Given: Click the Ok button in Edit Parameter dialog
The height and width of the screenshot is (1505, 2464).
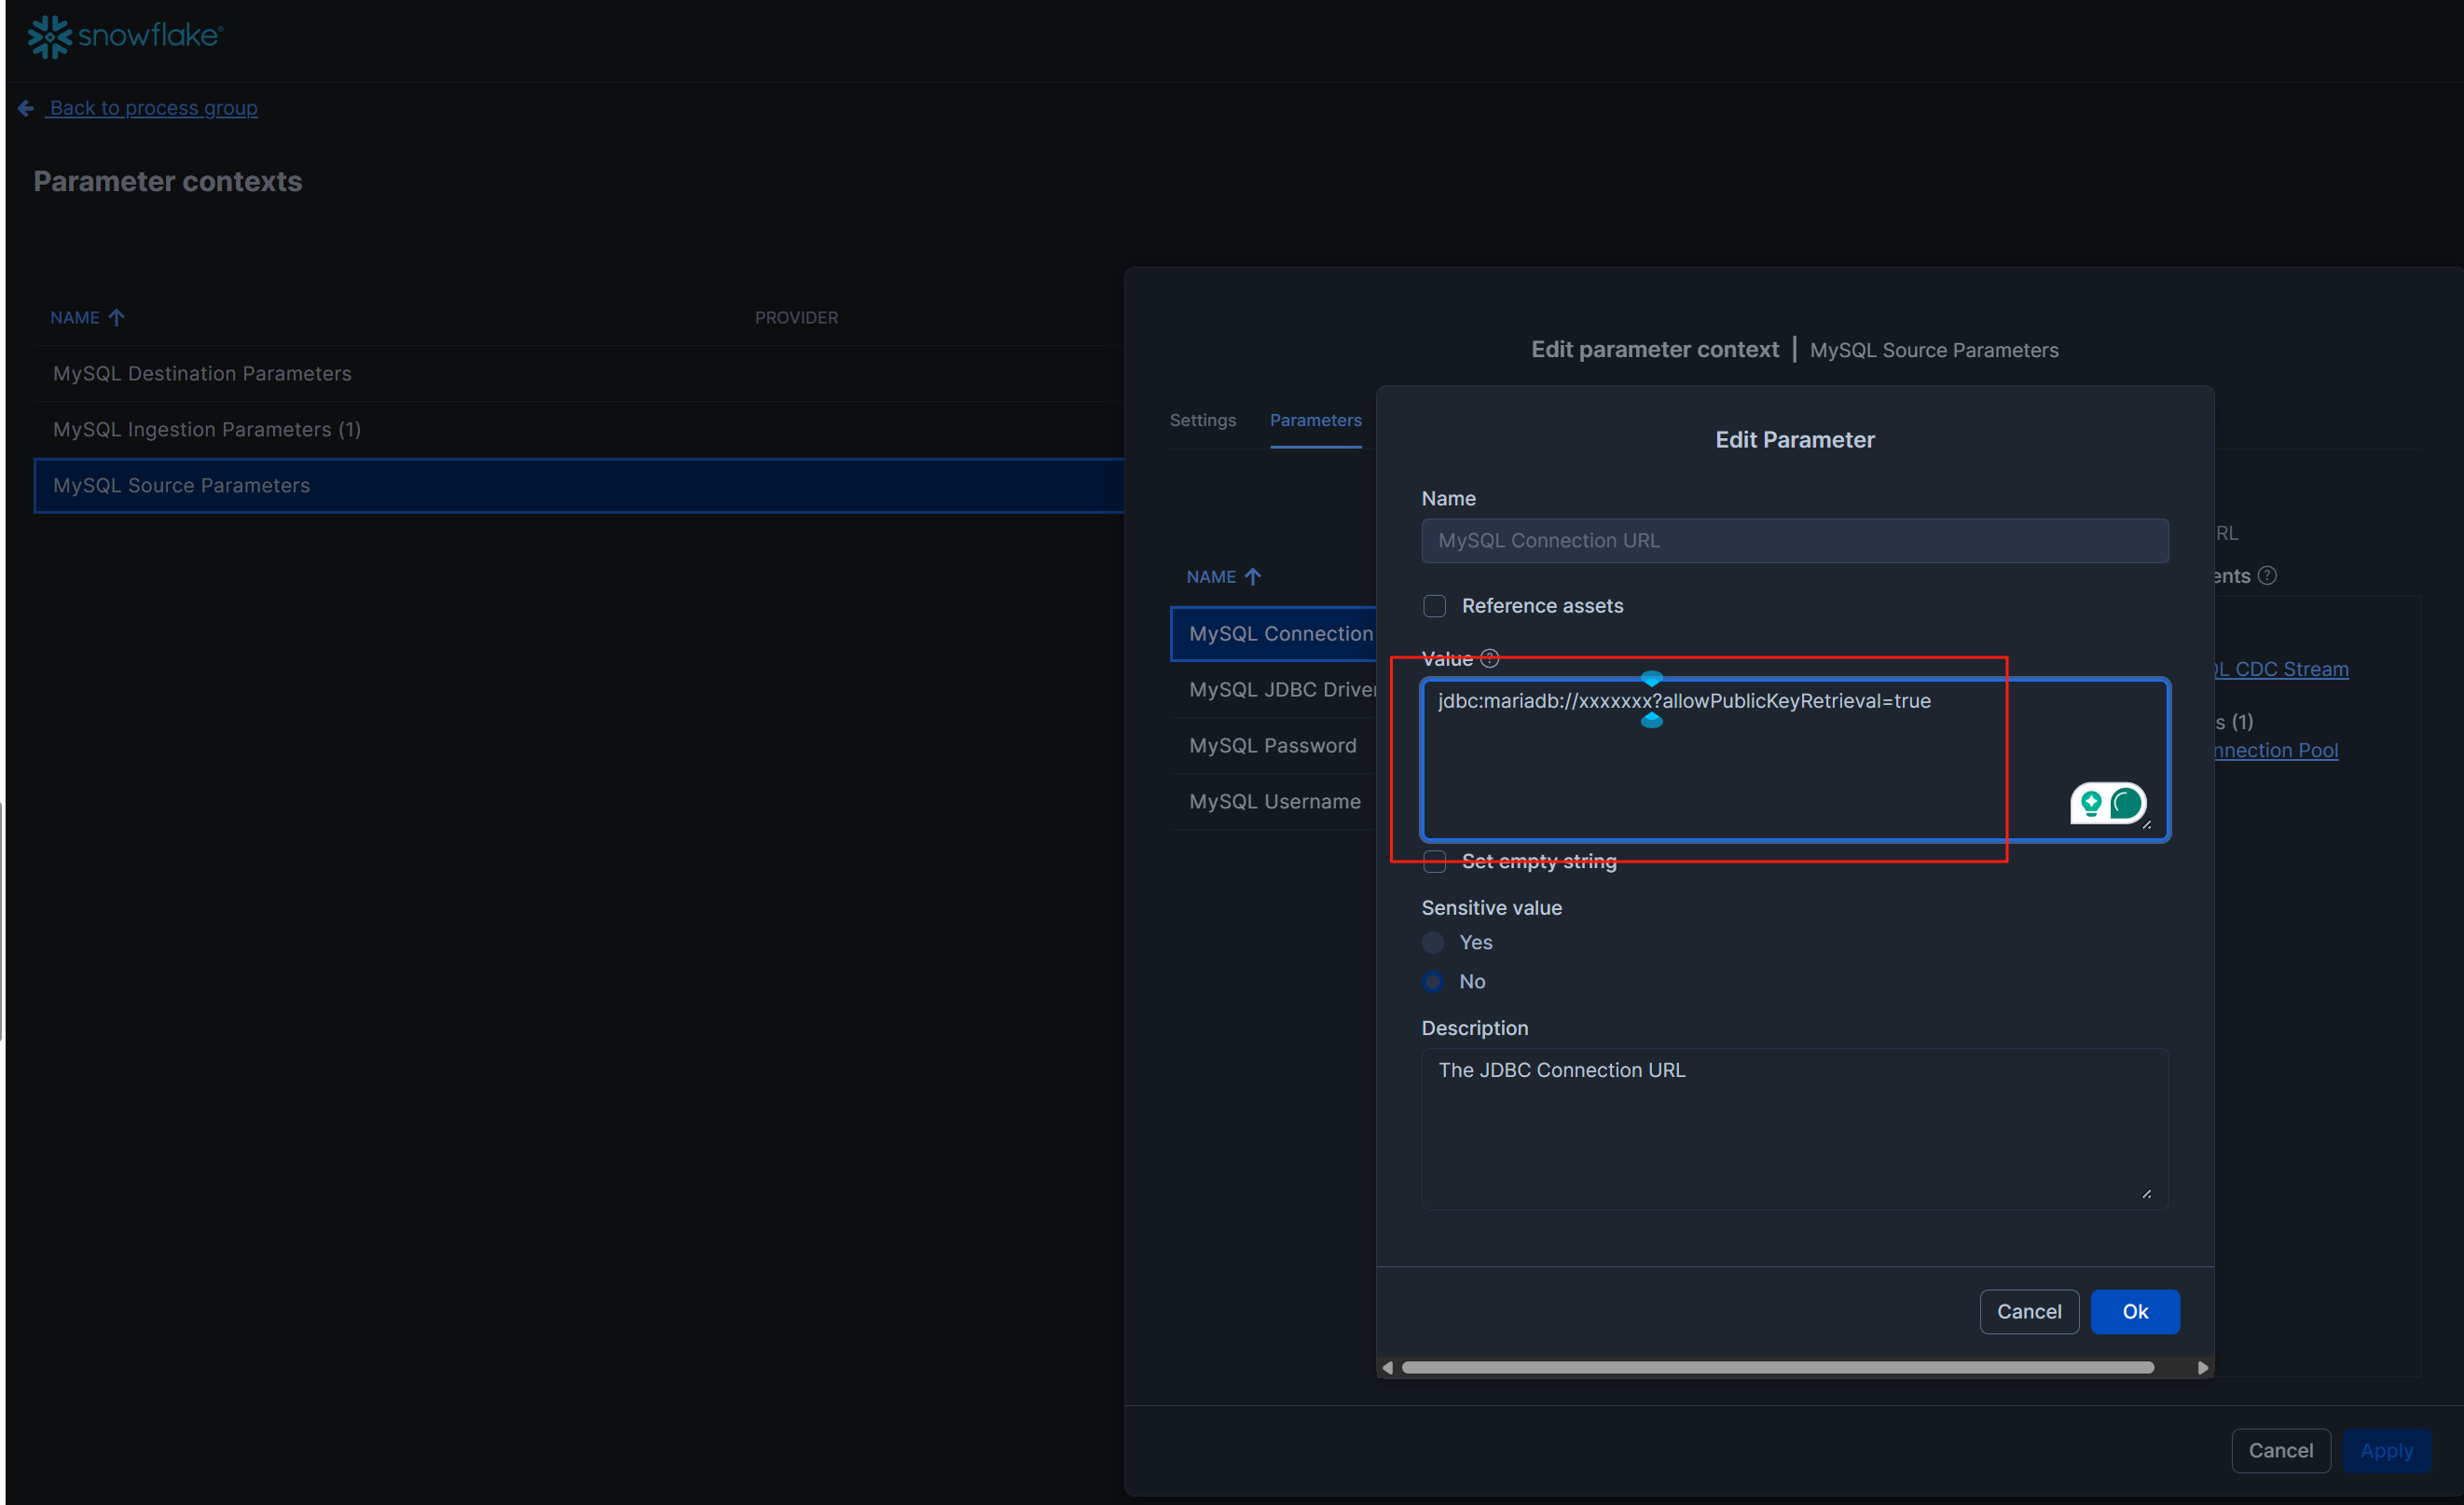Looking at the screenshot, I should point(2136,1311).
